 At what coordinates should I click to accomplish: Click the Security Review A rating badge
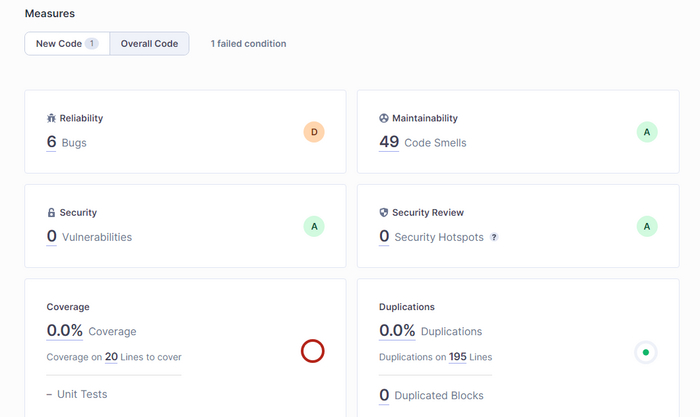pyautogui.click(x=647, y=226)
